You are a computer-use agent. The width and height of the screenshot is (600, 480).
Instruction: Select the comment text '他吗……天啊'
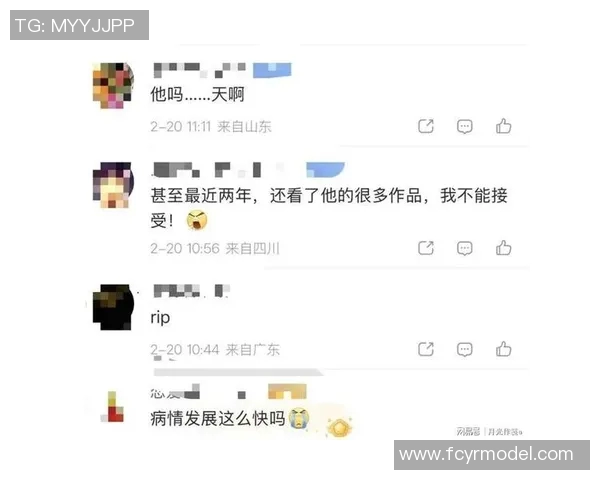pyautogui.click(x=197, y=94)
